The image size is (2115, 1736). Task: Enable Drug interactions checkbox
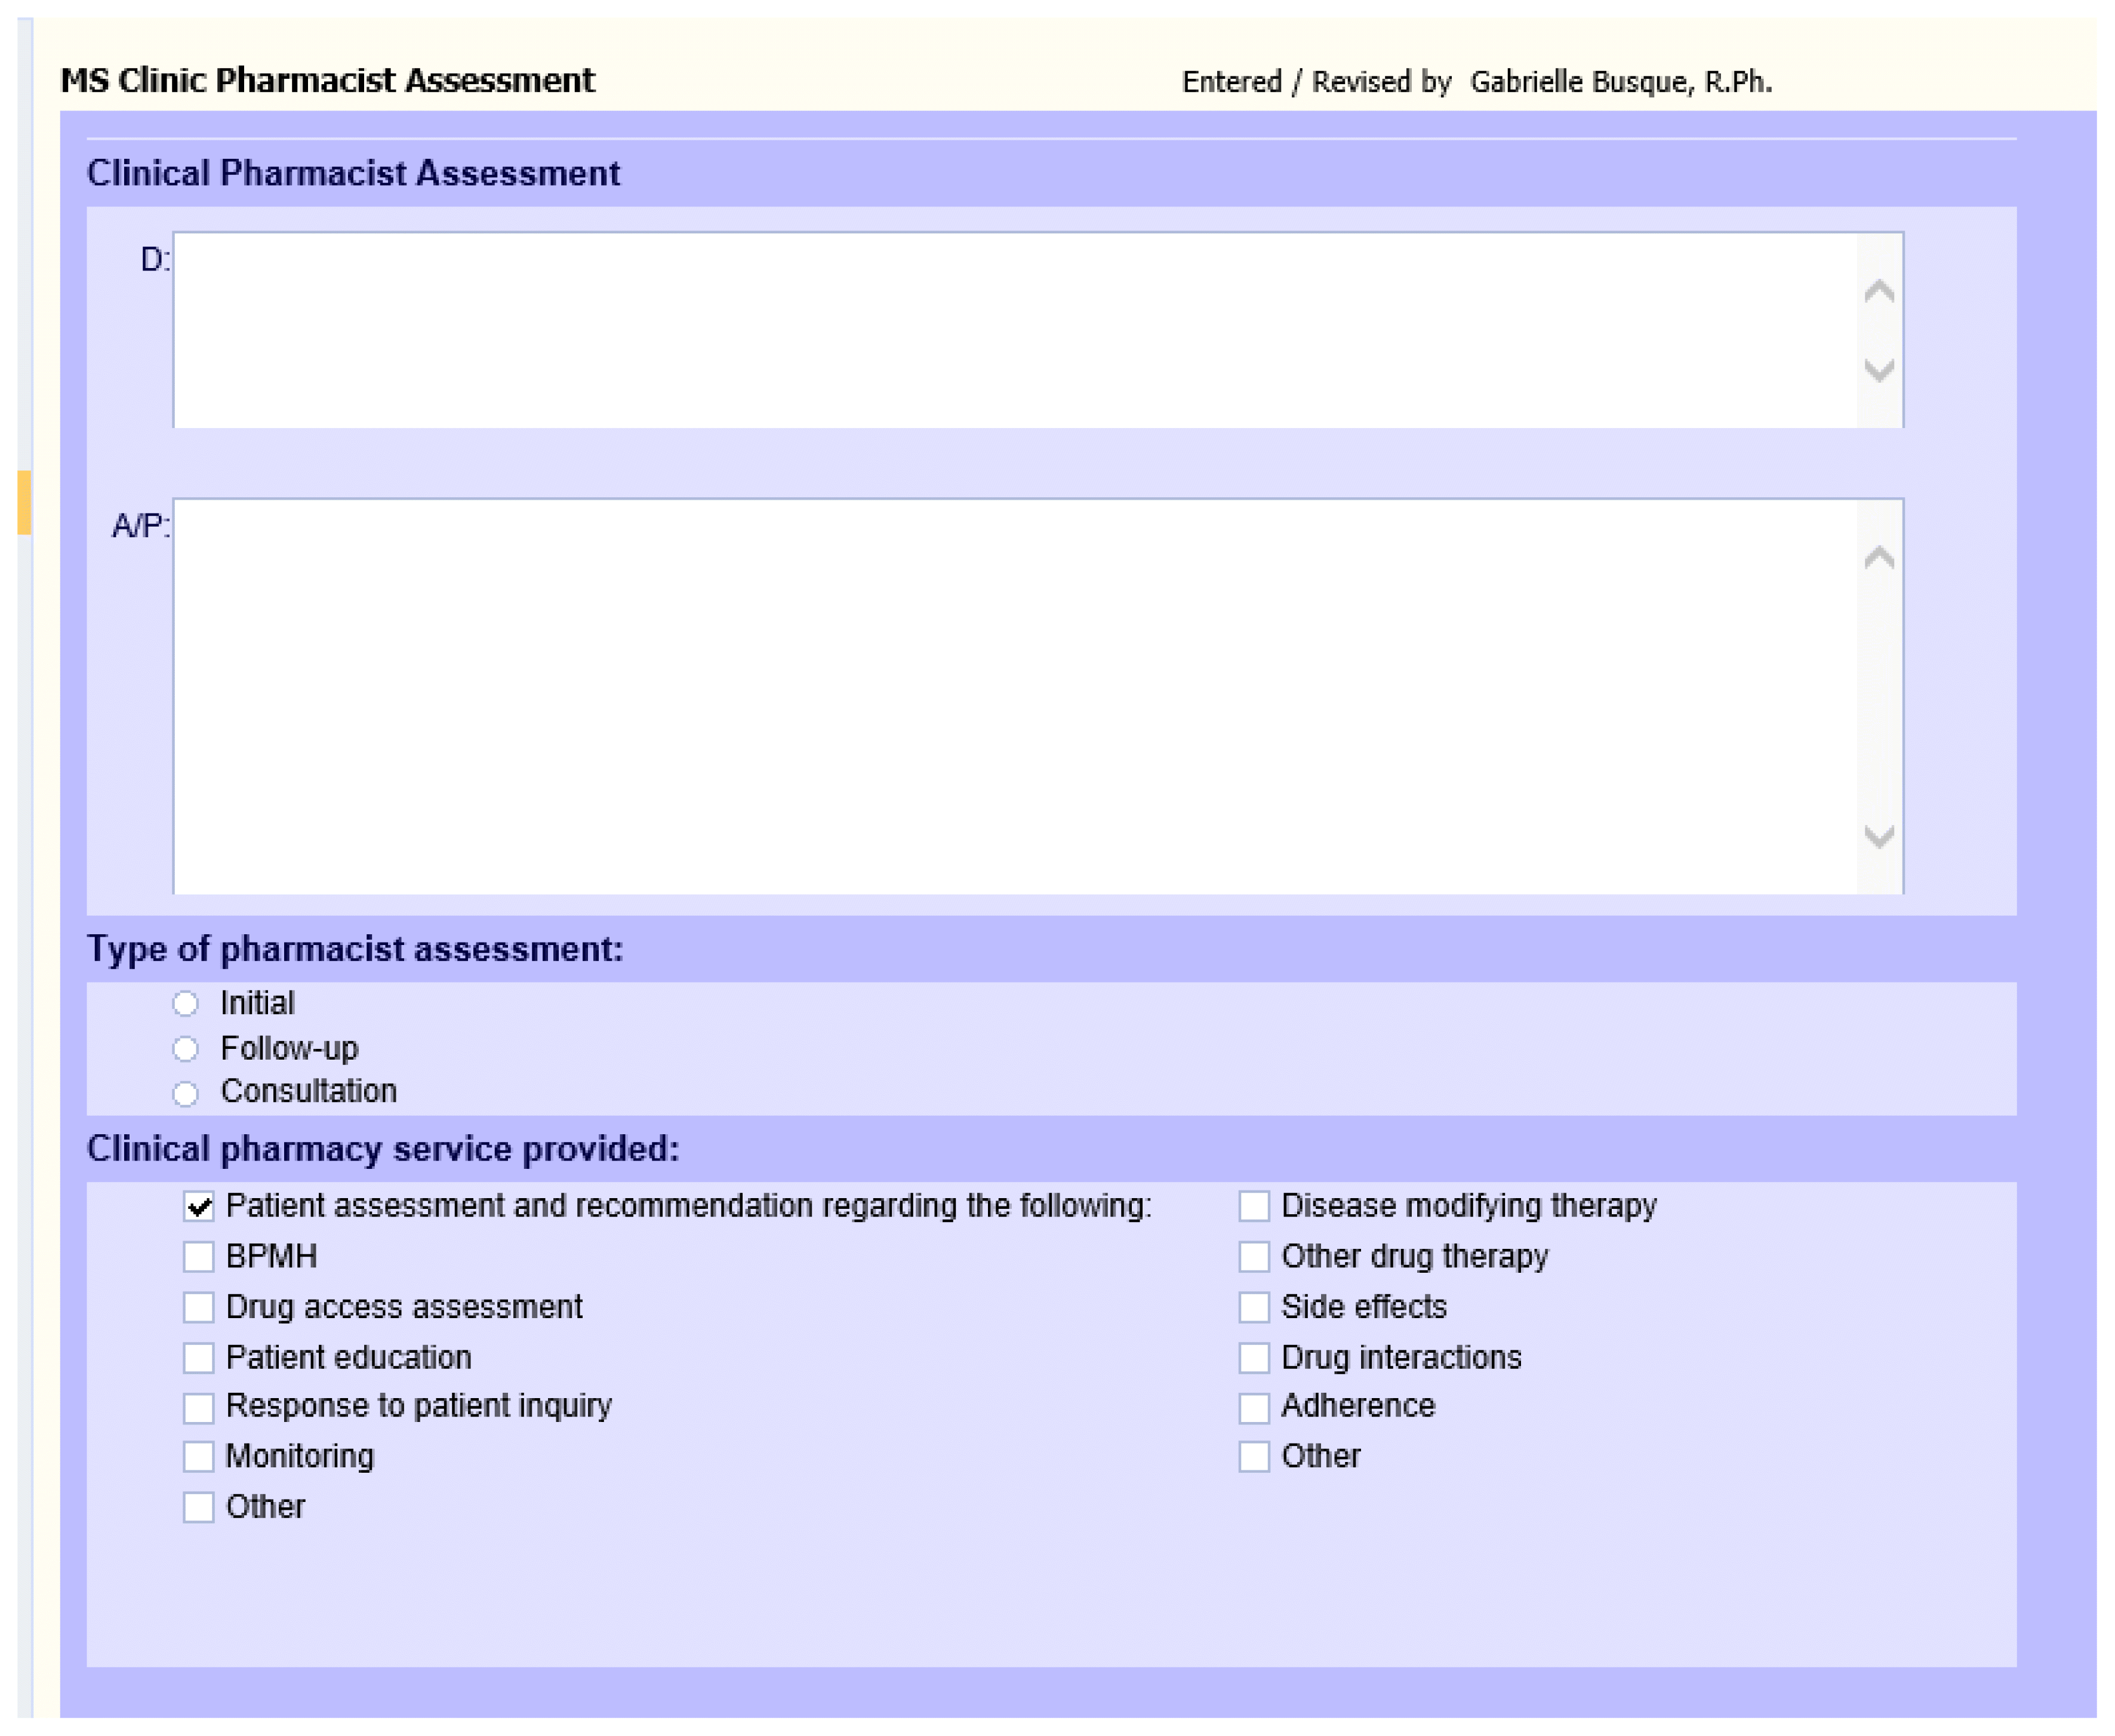click(x=1254, y=1357)
